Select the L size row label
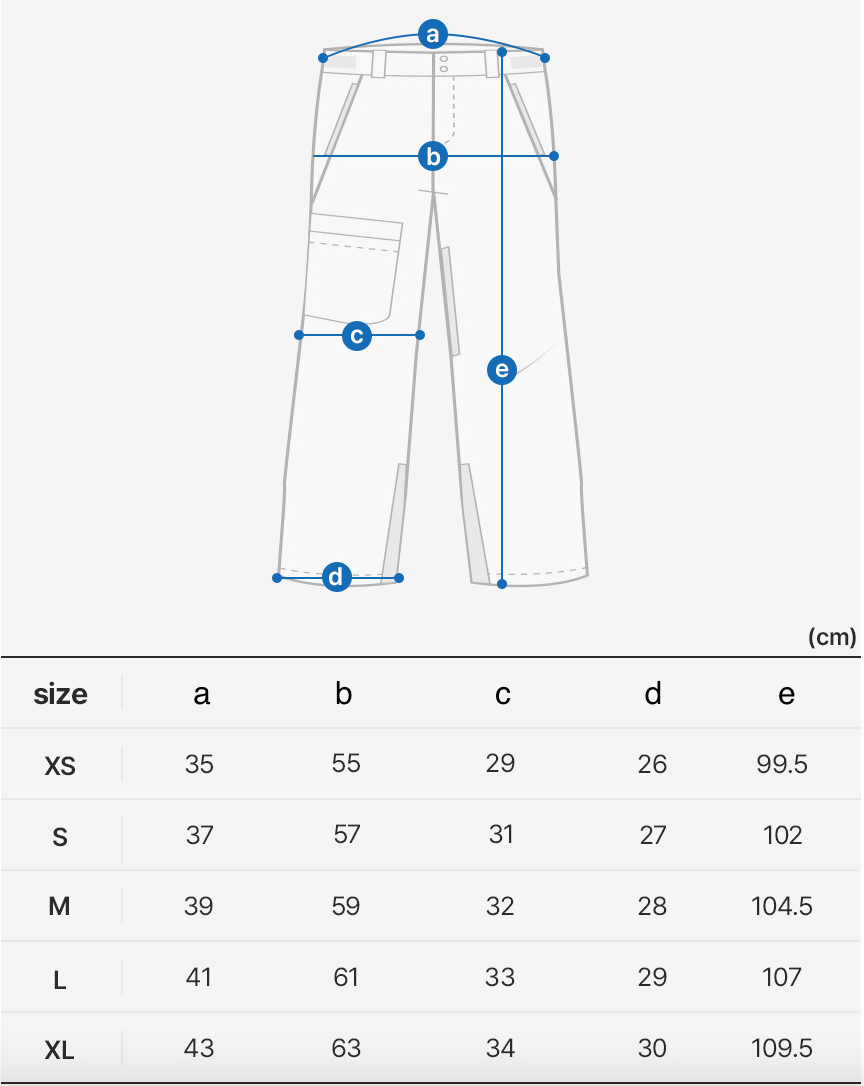This screenshot has height=1086, width=864. coord(60,979)
